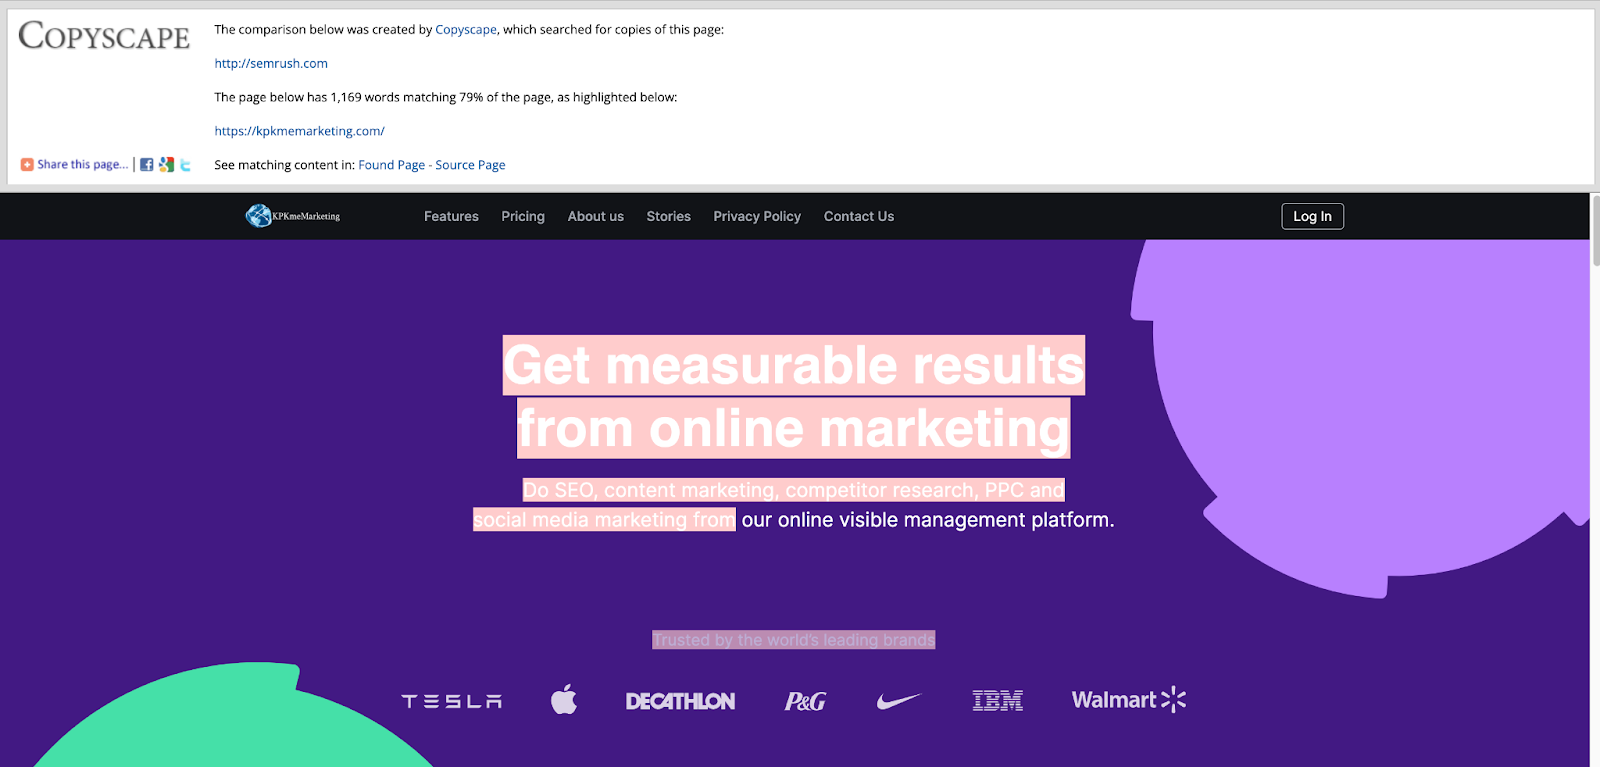Open the semrush.com source link
The width and height of the screenshot is (1600, 767).
271,63
